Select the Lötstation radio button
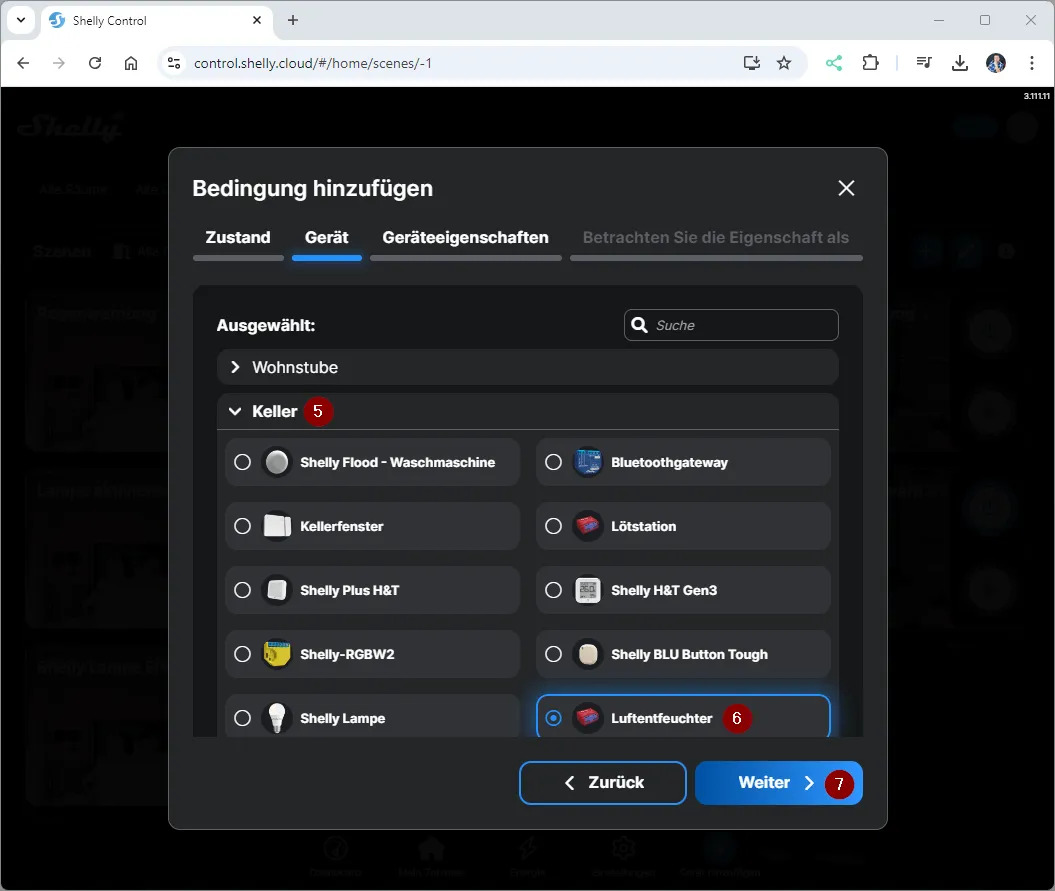1055x891 pixels. [553, 526]
